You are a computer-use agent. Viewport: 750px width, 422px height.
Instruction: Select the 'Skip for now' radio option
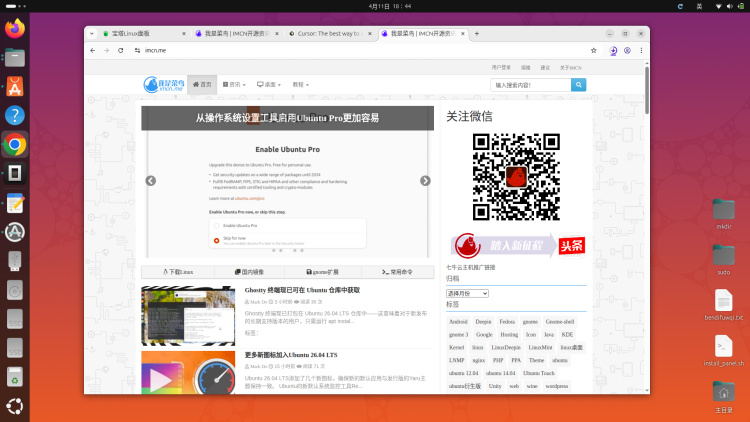pyautogui.click(x=215, y=241)
